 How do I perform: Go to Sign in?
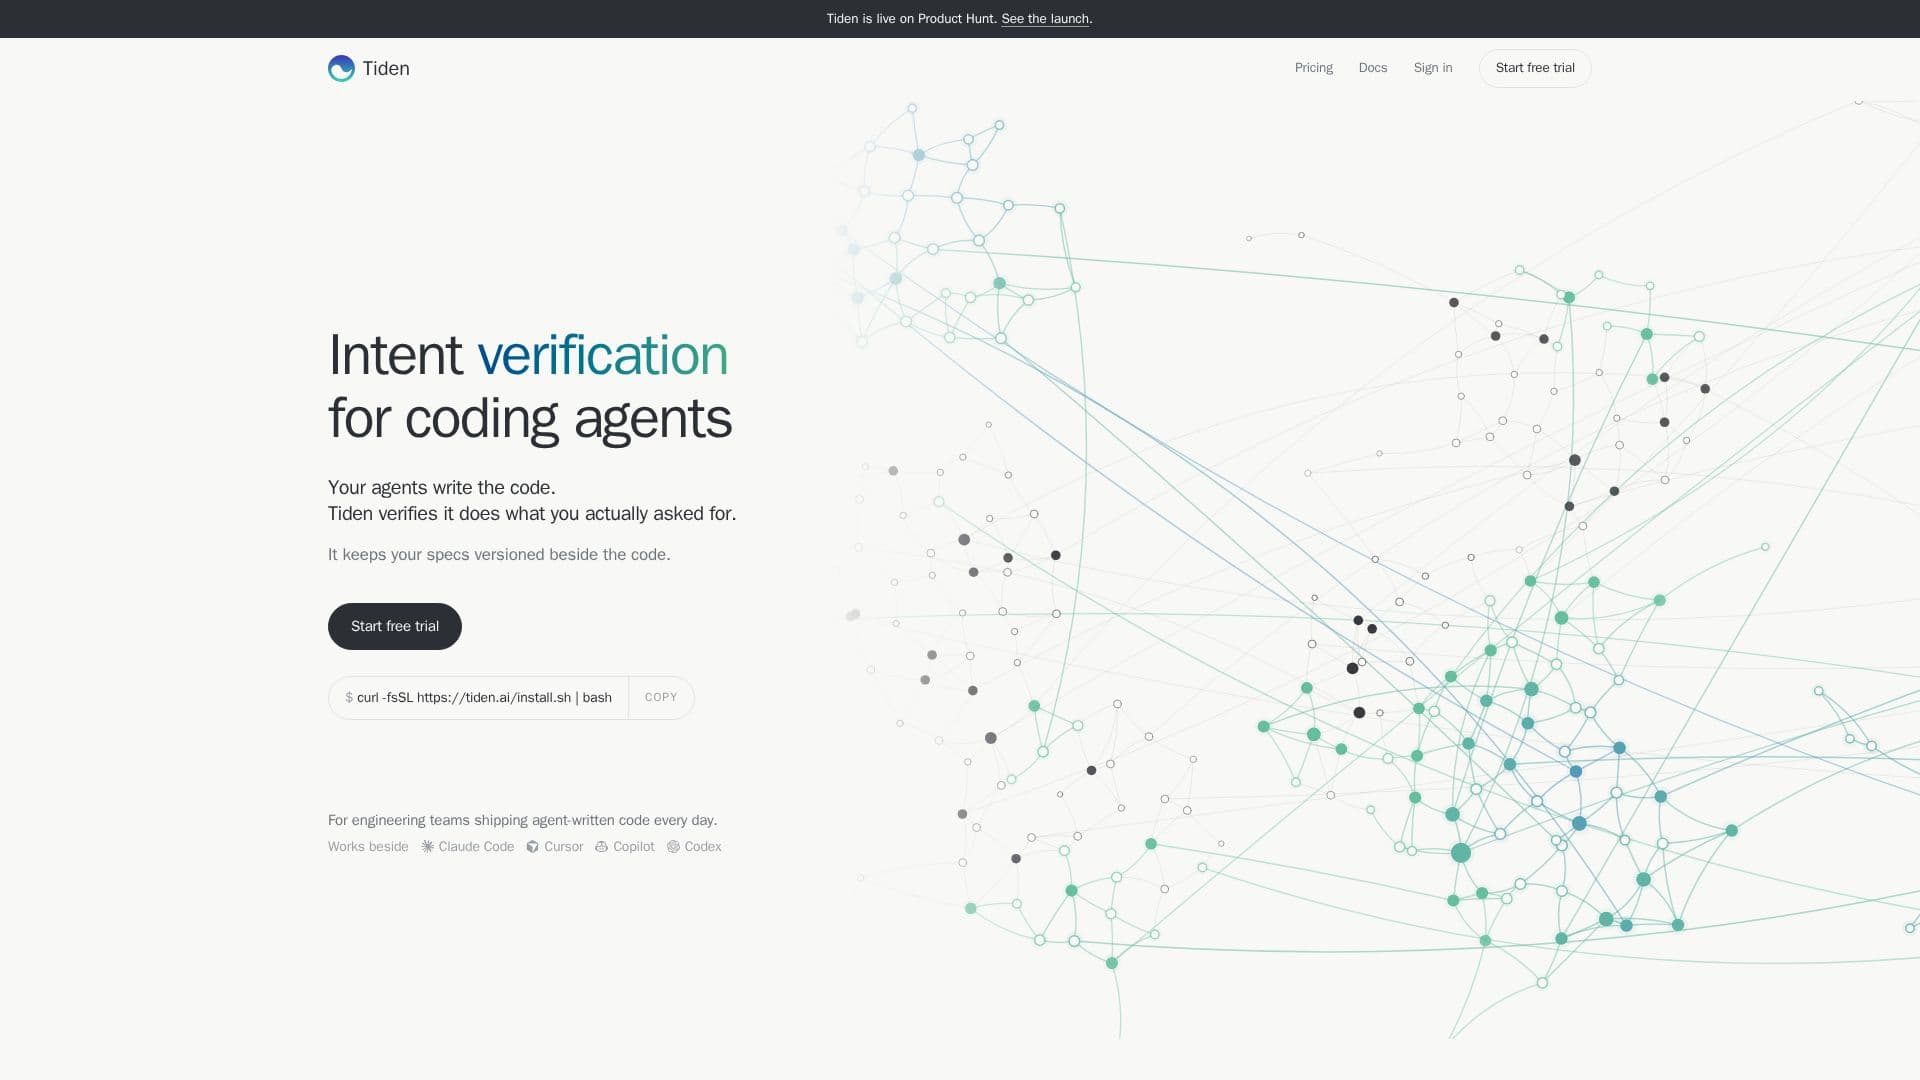click(1433, 68)
